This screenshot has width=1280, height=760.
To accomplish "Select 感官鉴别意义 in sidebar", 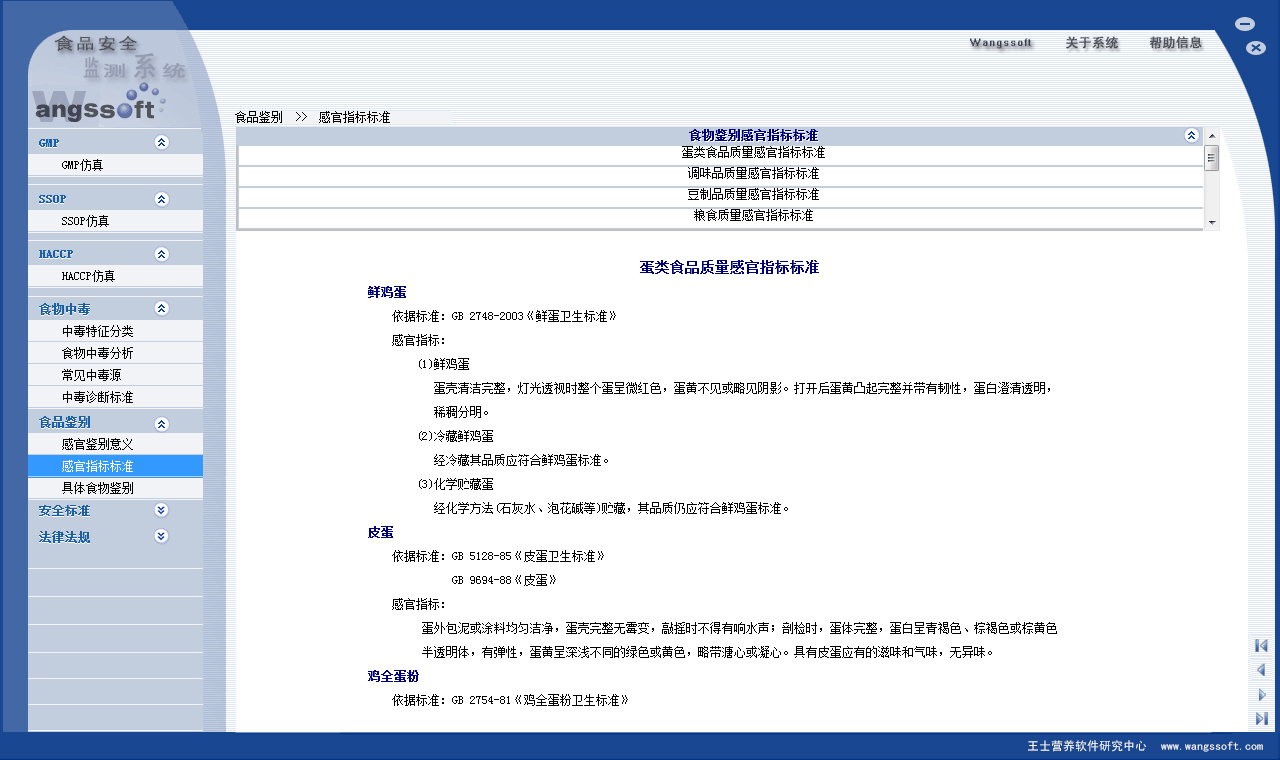I will tap(115, 444).
